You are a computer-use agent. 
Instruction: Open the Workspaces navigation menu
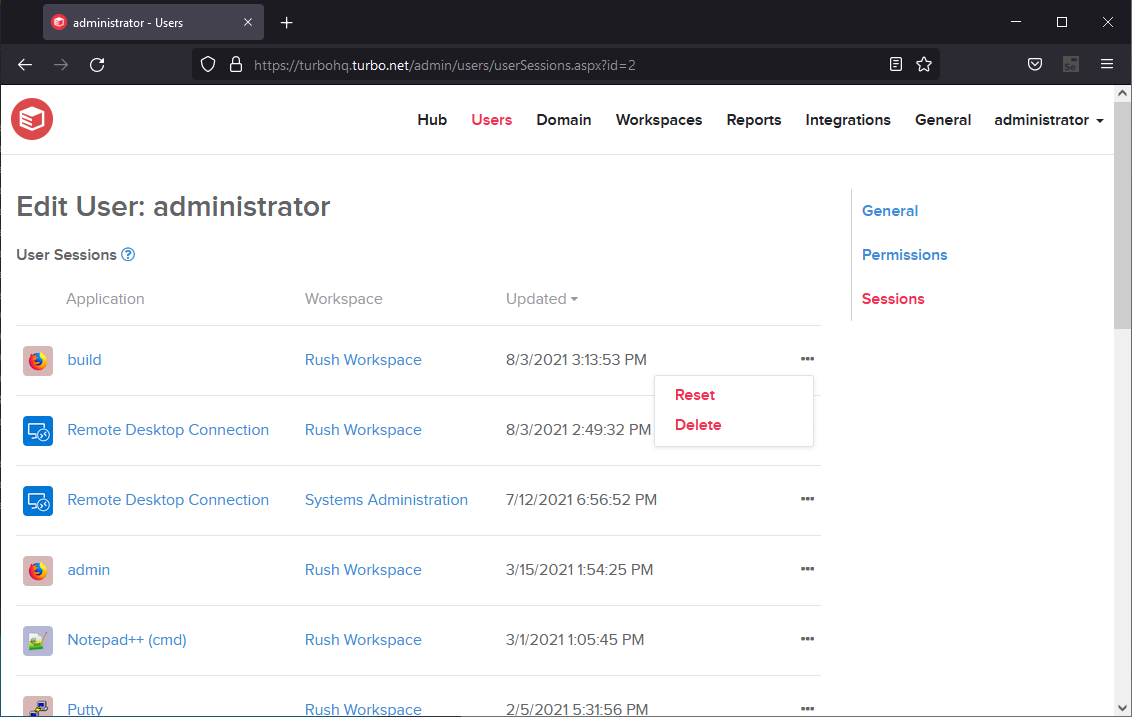point(658,120)
